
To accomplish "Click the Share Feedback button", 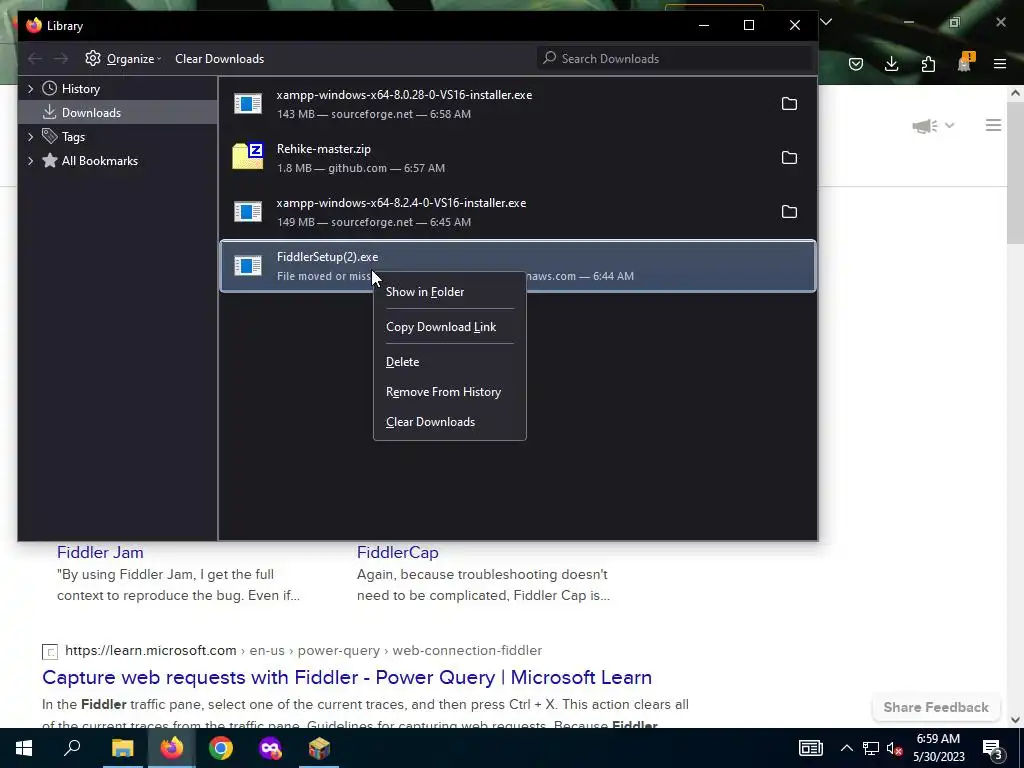I will pos(936,707).
